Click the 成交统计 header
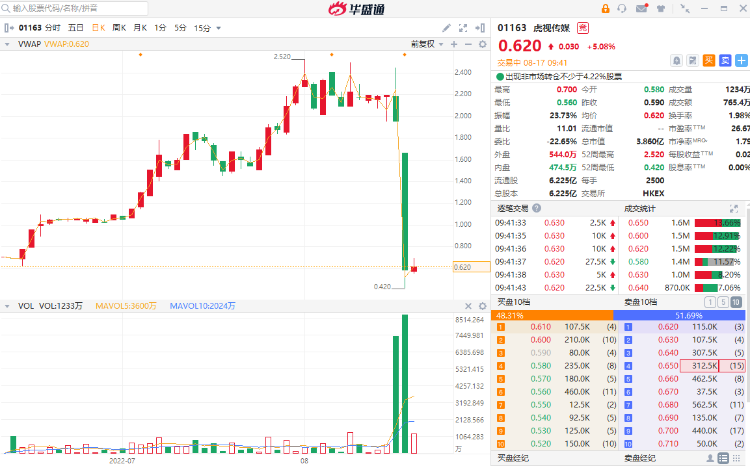Viewport: 750px width, 466px height. coord(640,209)
